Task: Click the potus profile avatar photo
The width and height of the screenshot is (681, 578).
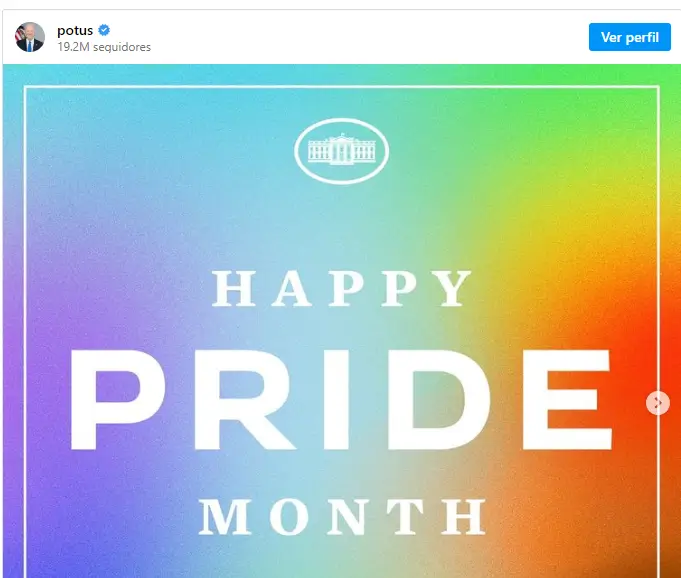Action: click(x=30, y=37)
